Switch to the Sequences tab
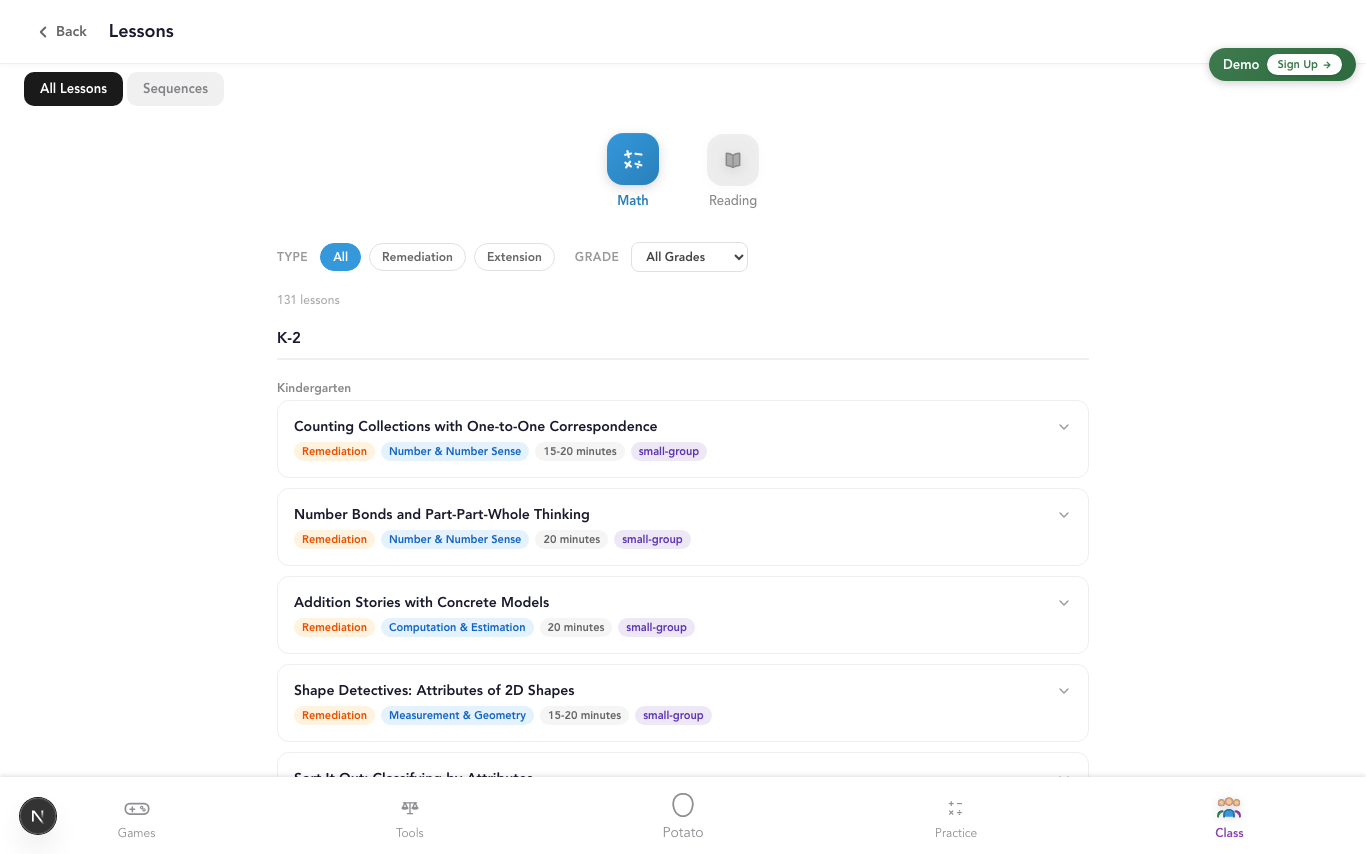1366x854 pixels. (x=175, y=88)
